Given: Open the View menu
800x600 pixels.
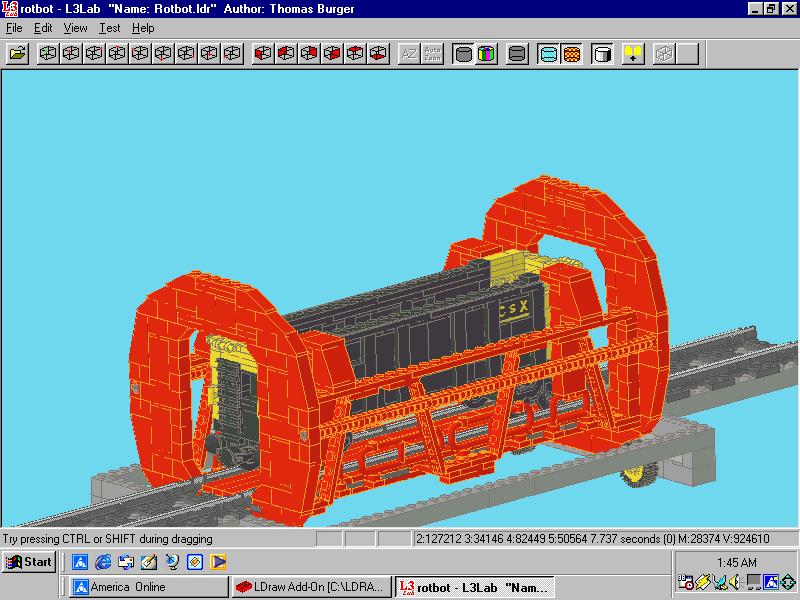Looking at the screenshot, I should (x=76, y=28).
